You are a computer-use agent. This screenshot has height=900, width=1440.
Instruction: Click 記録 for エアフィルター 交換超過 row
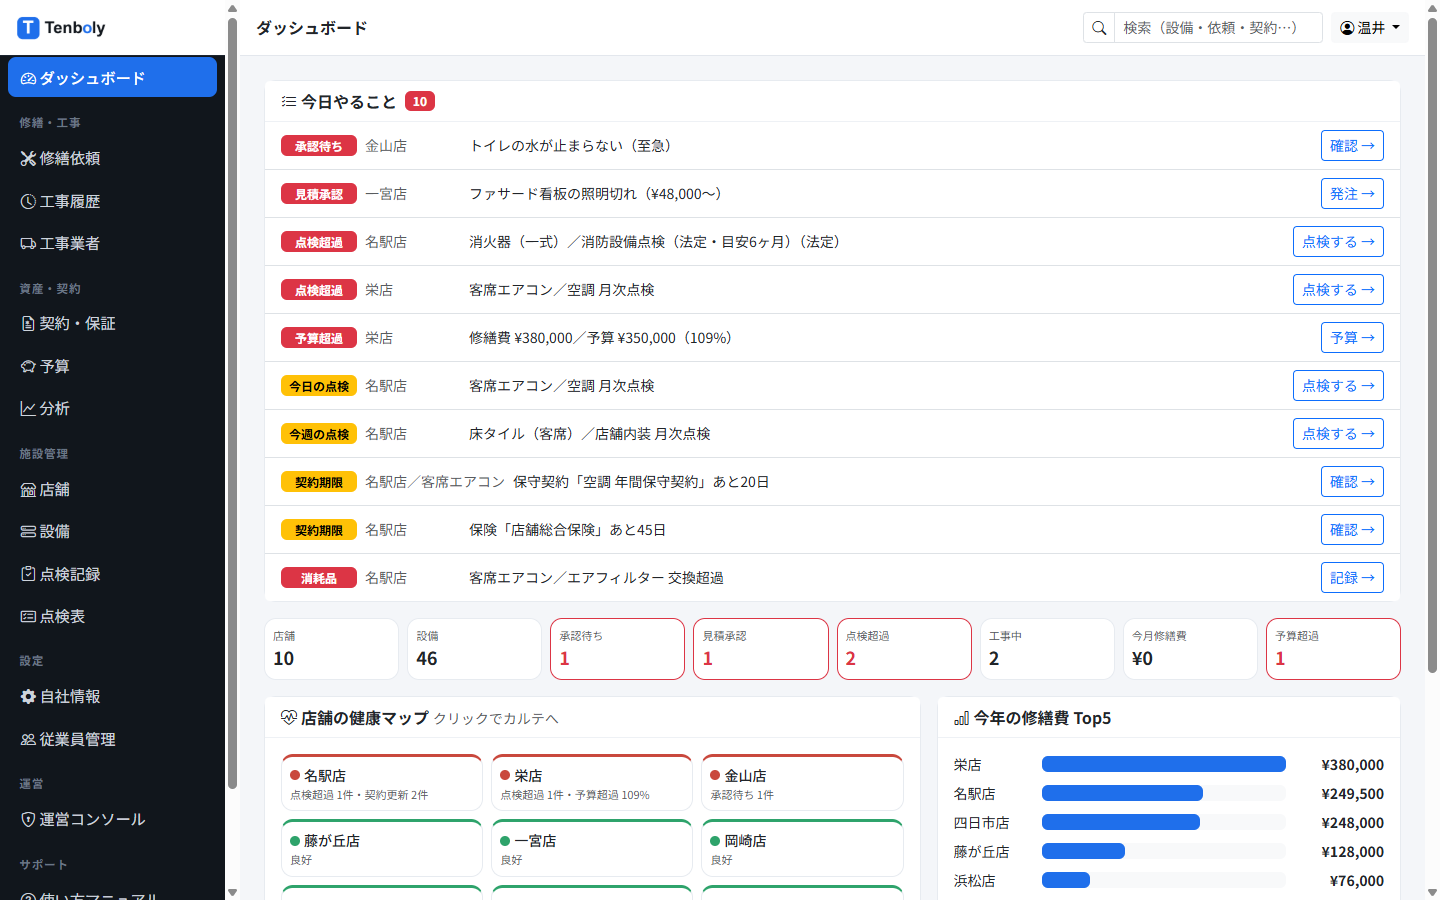tap(1352, 577)
